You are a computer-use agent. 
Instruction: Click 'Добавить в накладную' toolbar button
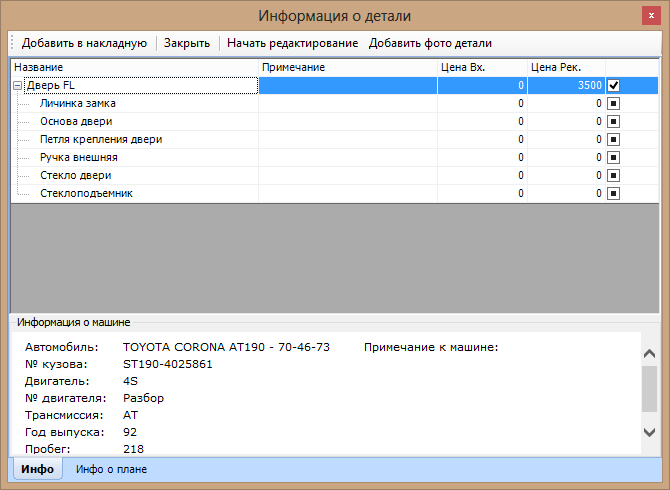point(84,43)
